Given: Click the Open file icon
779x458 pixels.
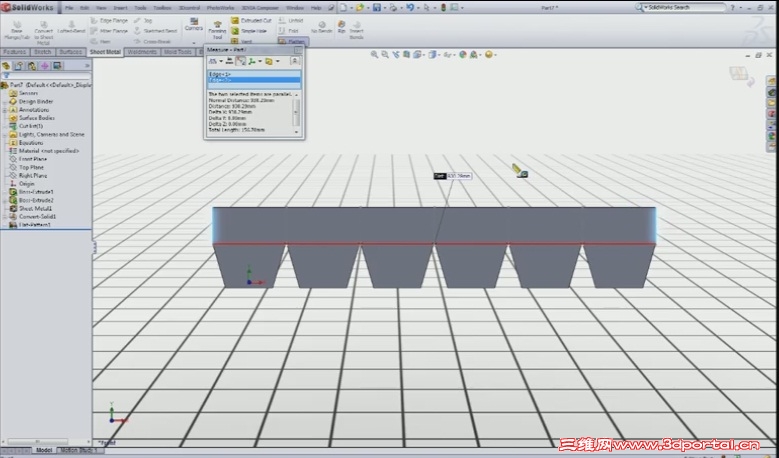Looking at the screenshot, I should coord(360,7).
